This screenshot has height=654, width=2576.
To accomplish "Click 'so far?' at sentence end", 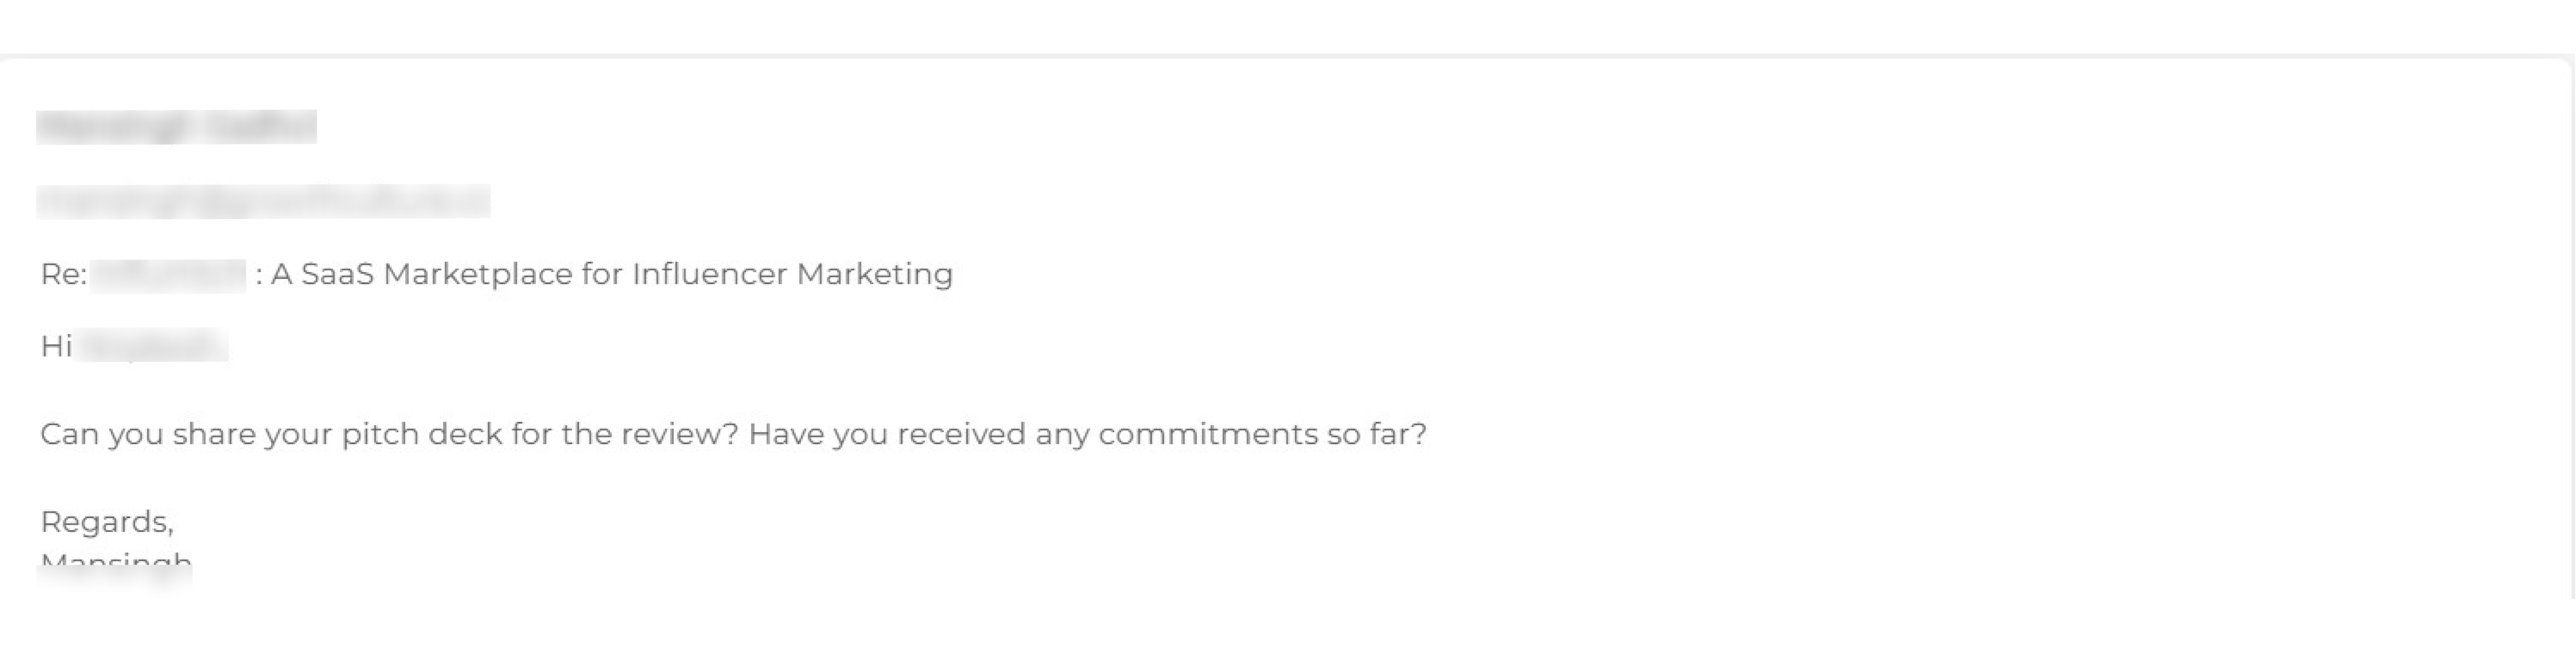I will click(1377, 434).
